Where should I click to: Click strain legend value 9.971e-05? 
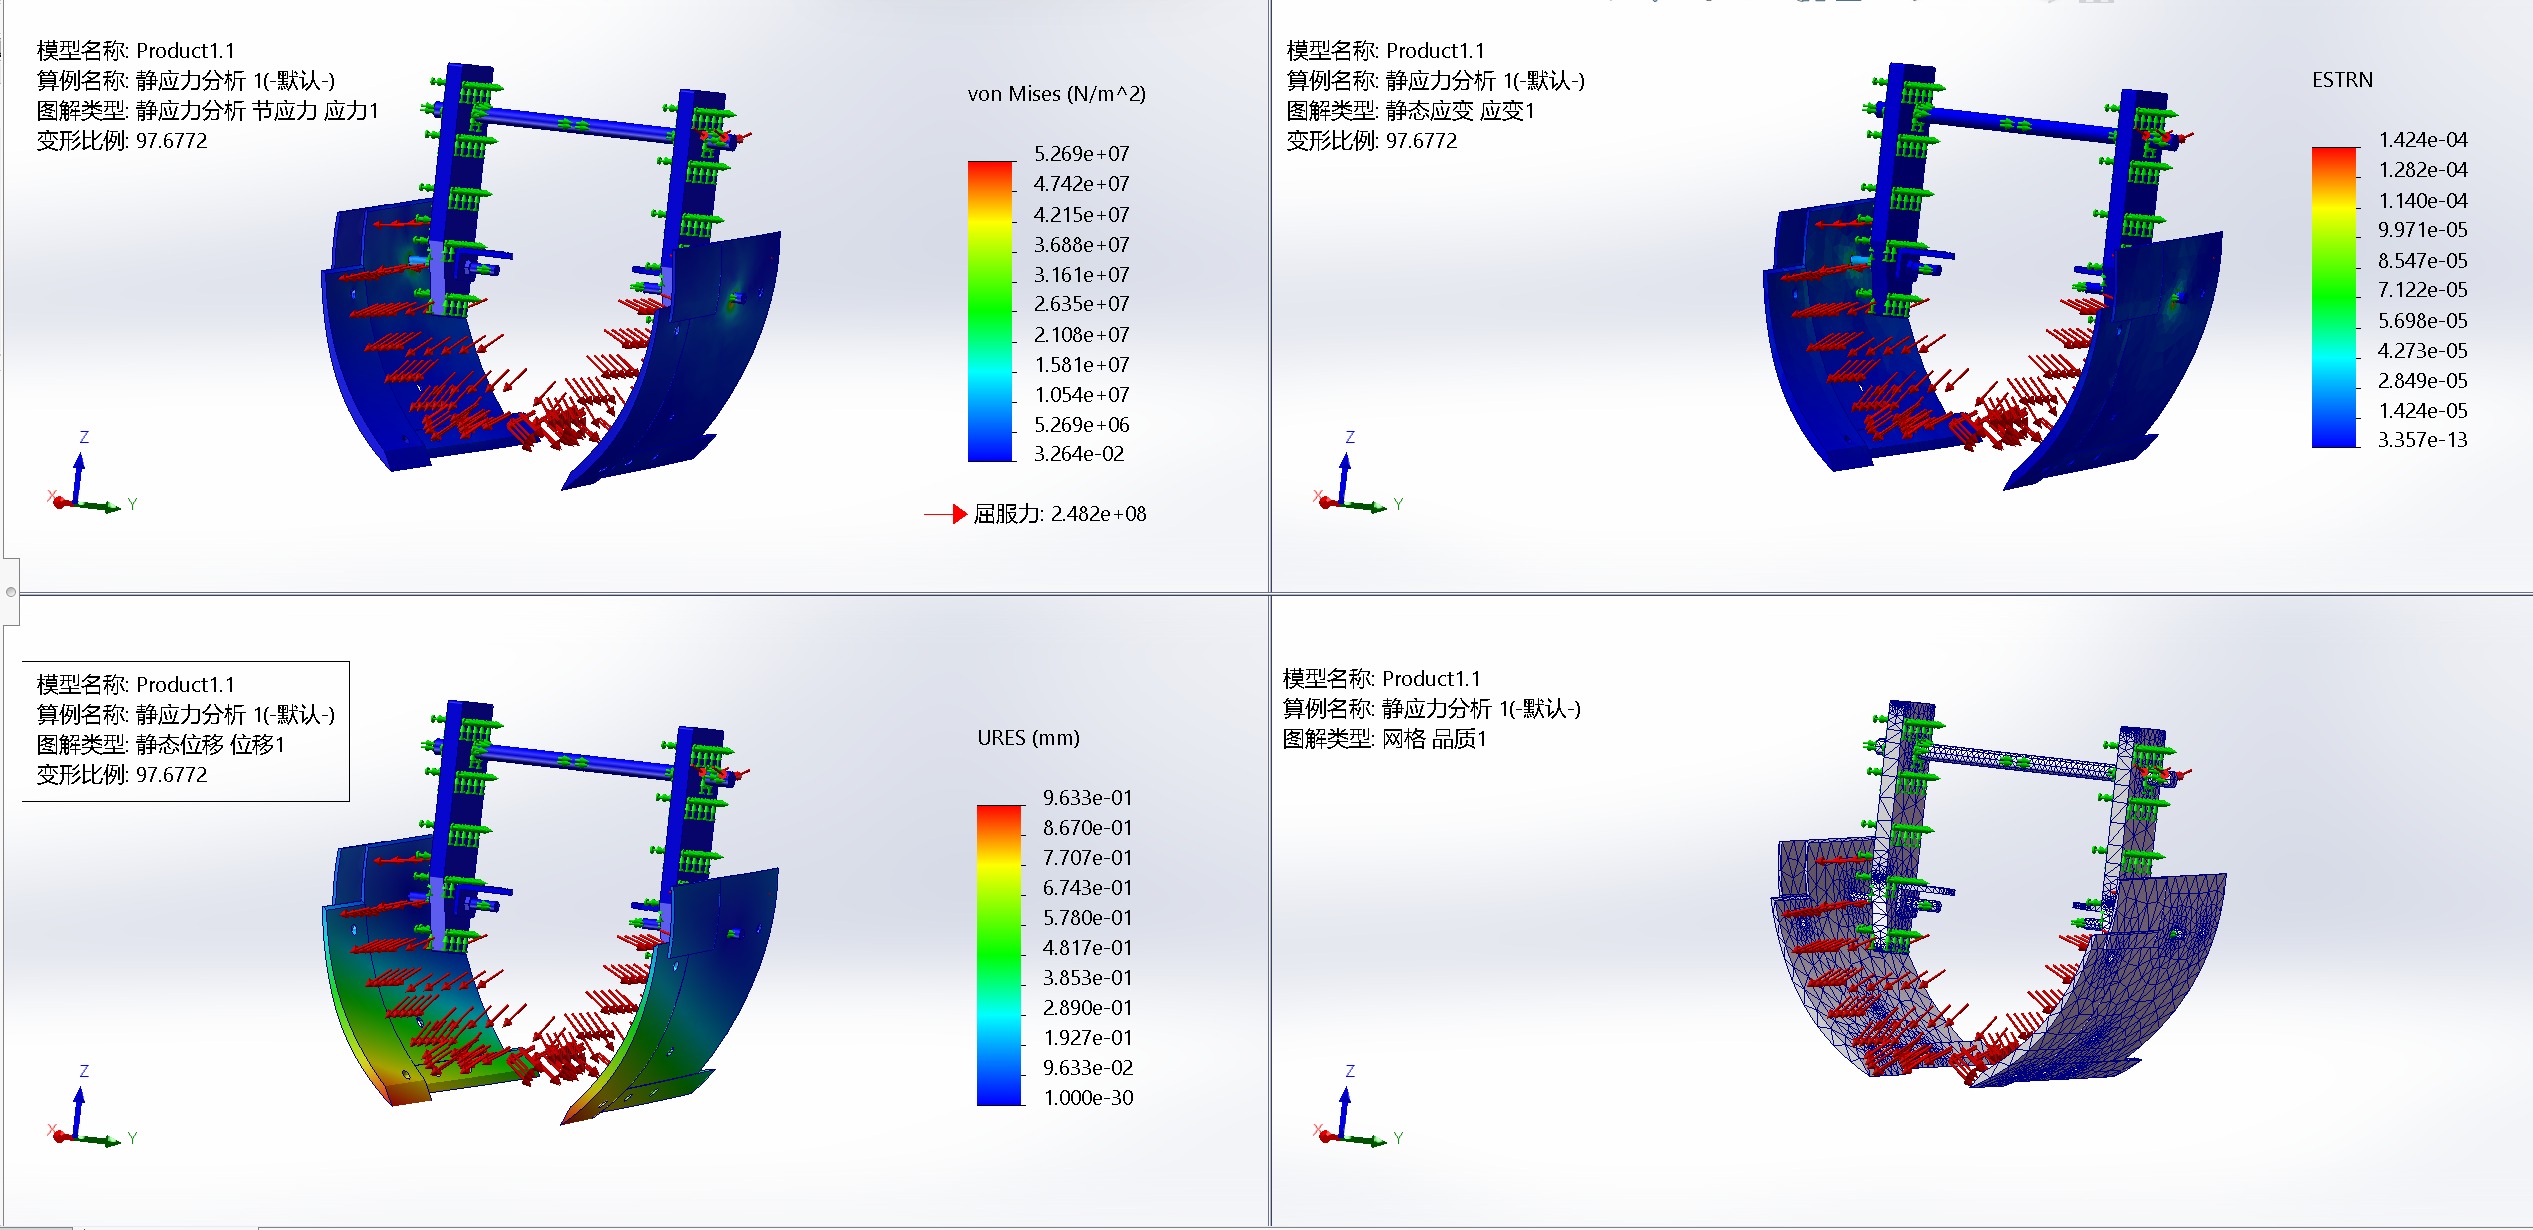point(2422,230)
